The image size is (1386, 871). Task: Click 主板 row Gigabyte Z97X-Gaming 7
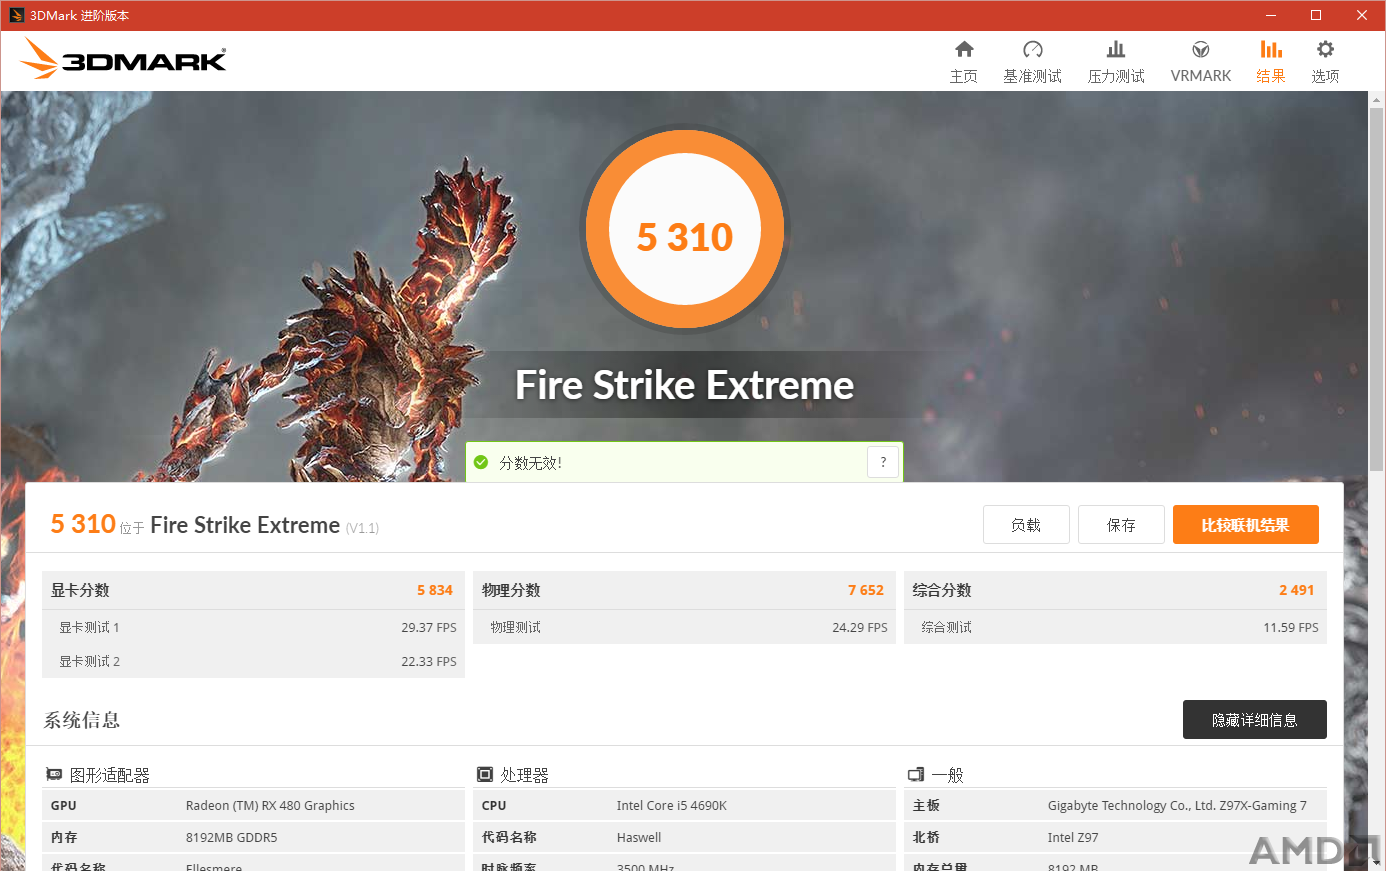click(x=1115, y=805)
